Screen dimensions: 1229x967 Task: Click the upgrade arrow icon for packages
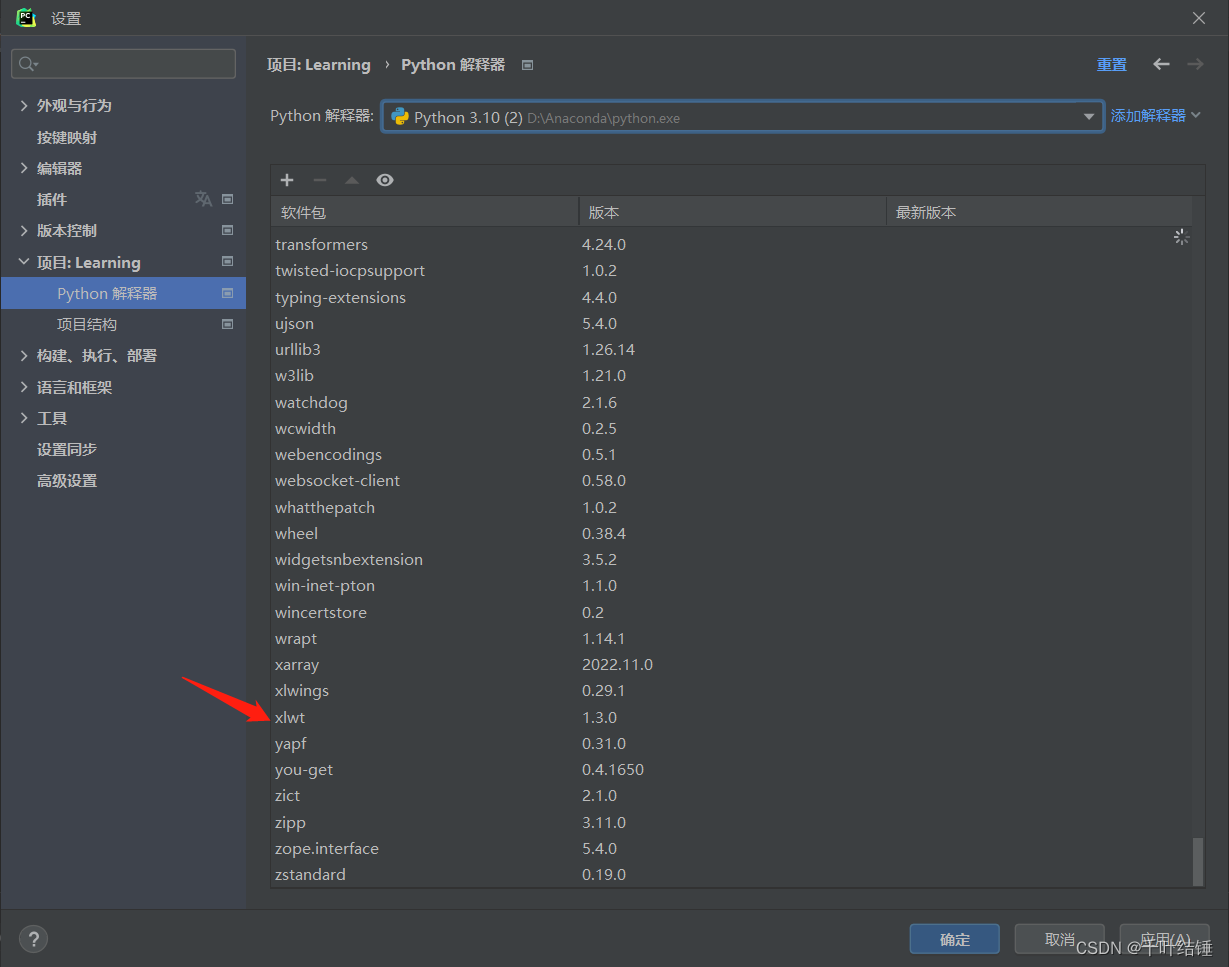(351, 180)
